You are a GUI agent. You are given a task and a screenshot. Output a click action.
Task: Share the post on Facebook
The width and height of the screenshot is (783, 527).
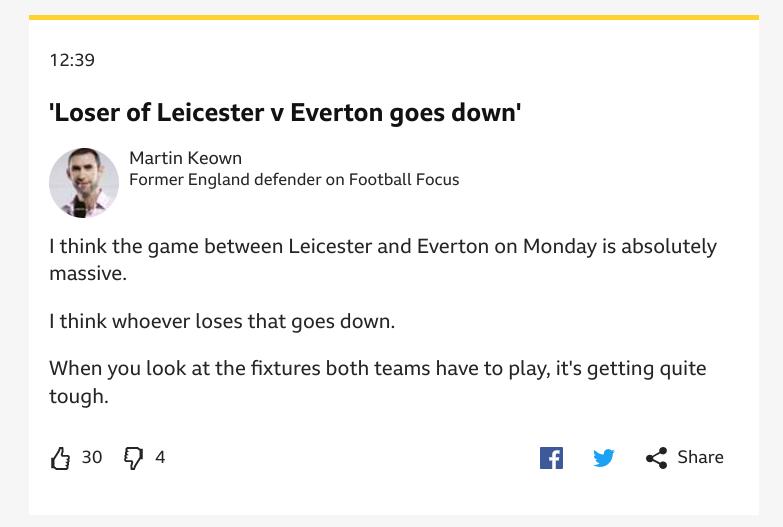click(x=551, y=458)
